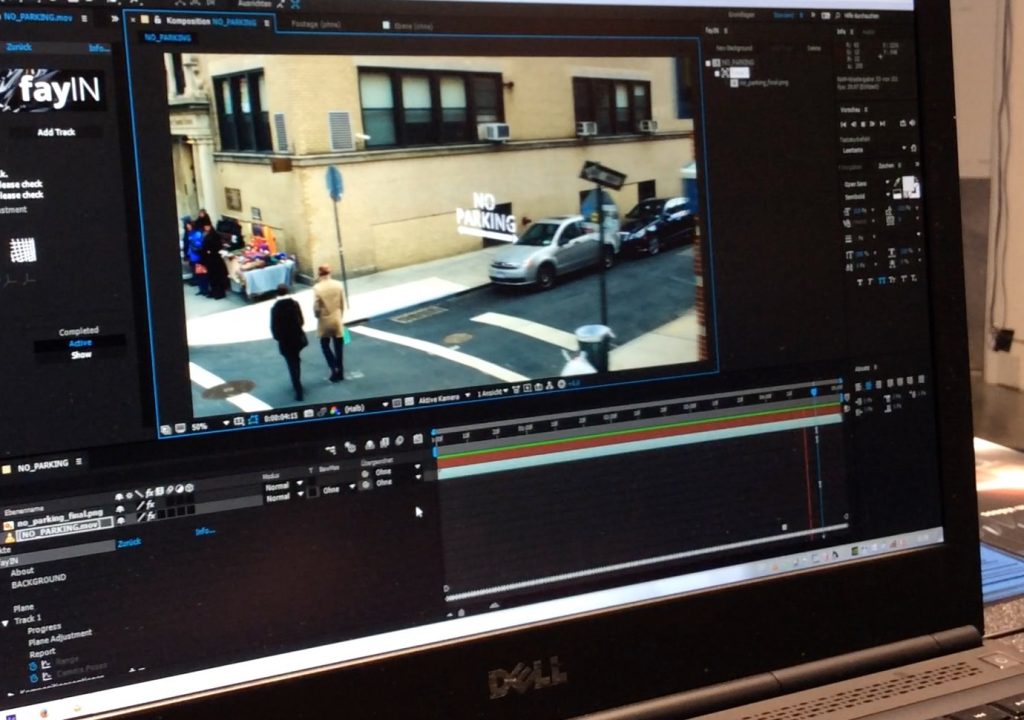This screenshot has width=1024, height=720.
Task: Click the show channel color icon
Action: [x=335, y=411]
